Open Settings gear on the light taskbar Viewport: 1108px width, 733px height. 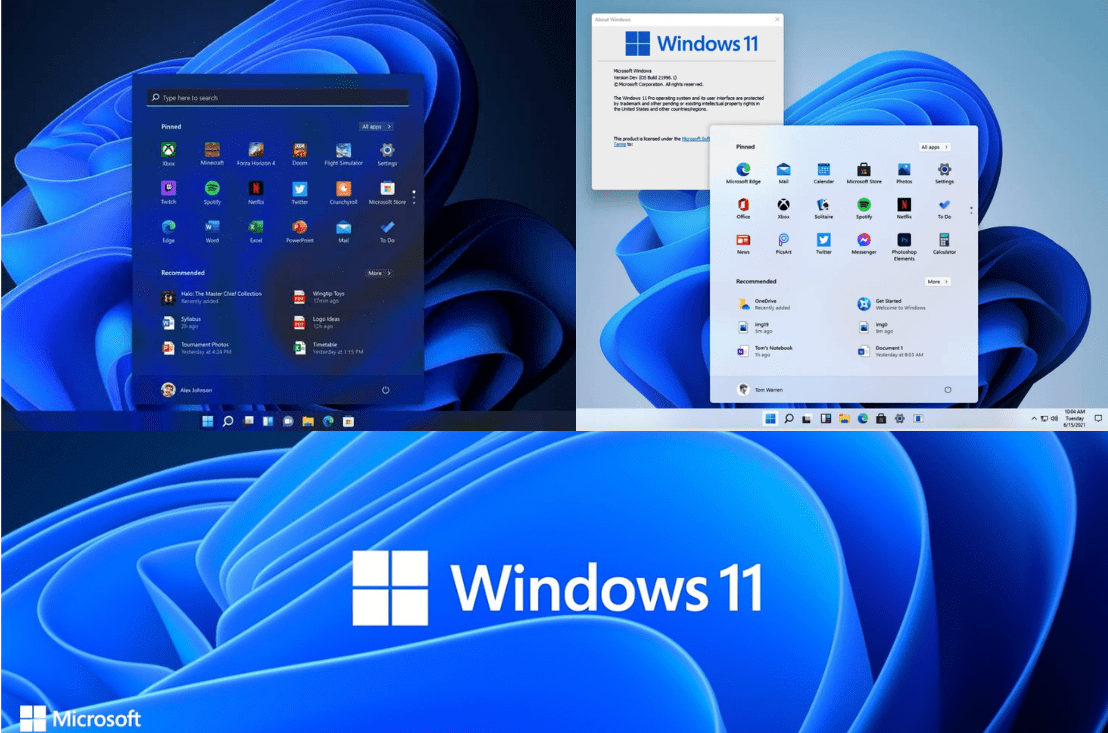coord(900,418)
